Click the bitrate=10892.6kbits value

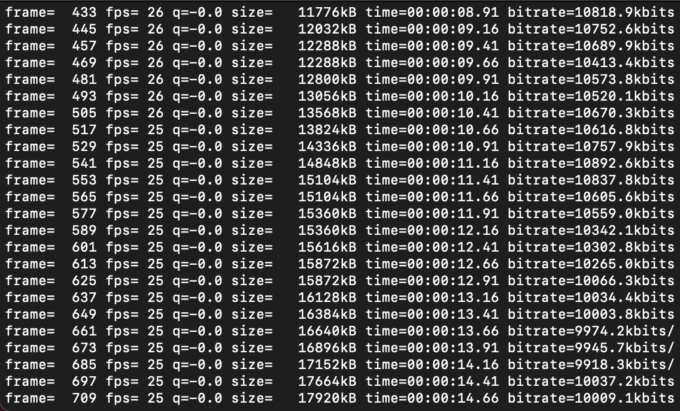pos(591,163)
